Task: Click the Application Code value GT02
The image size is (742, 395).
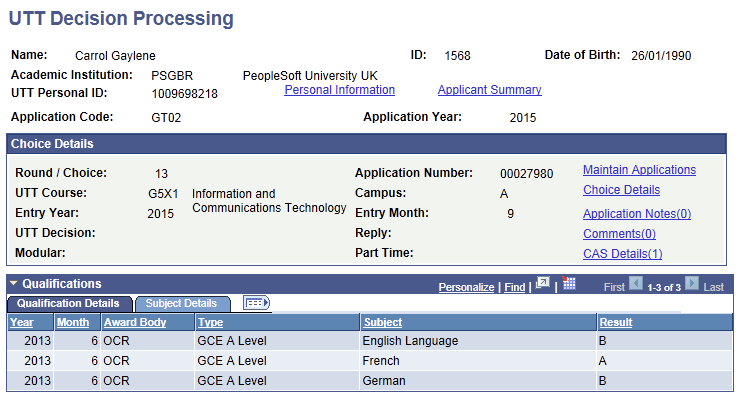Action: coord(166,117)
